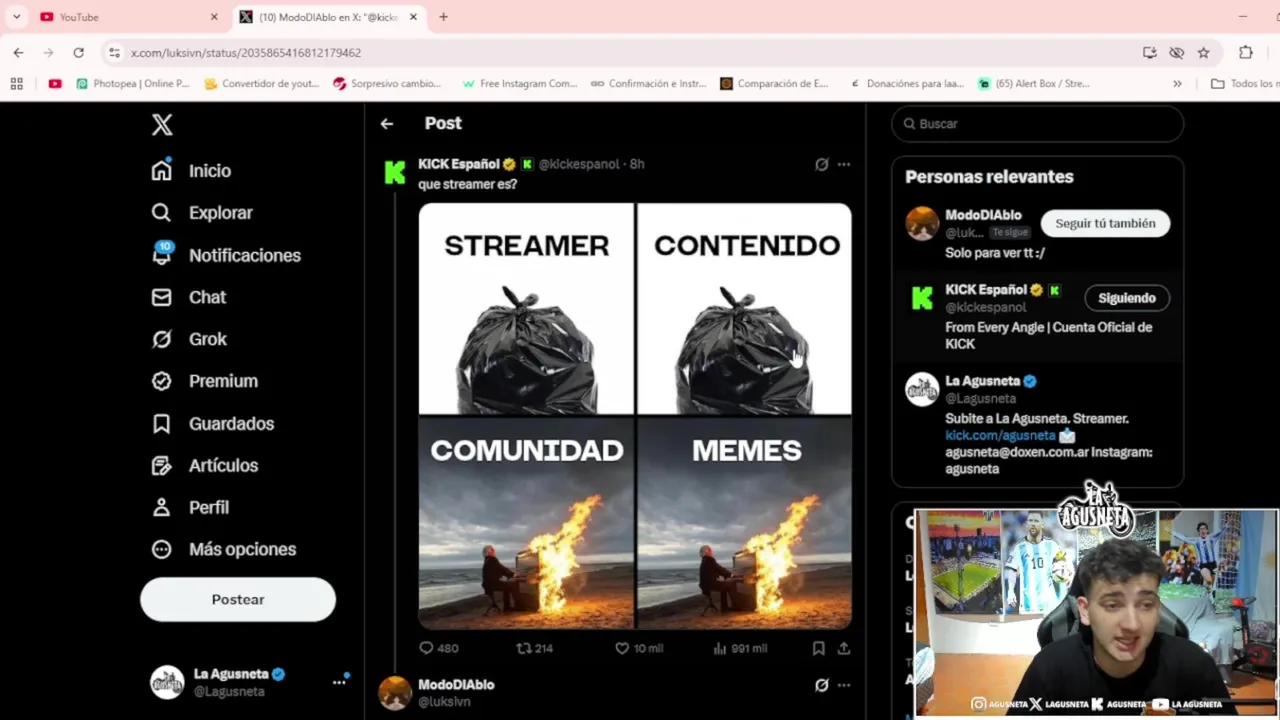Reload the page
The height and width of the screenshot is (720, 1280).
[78, 53]
